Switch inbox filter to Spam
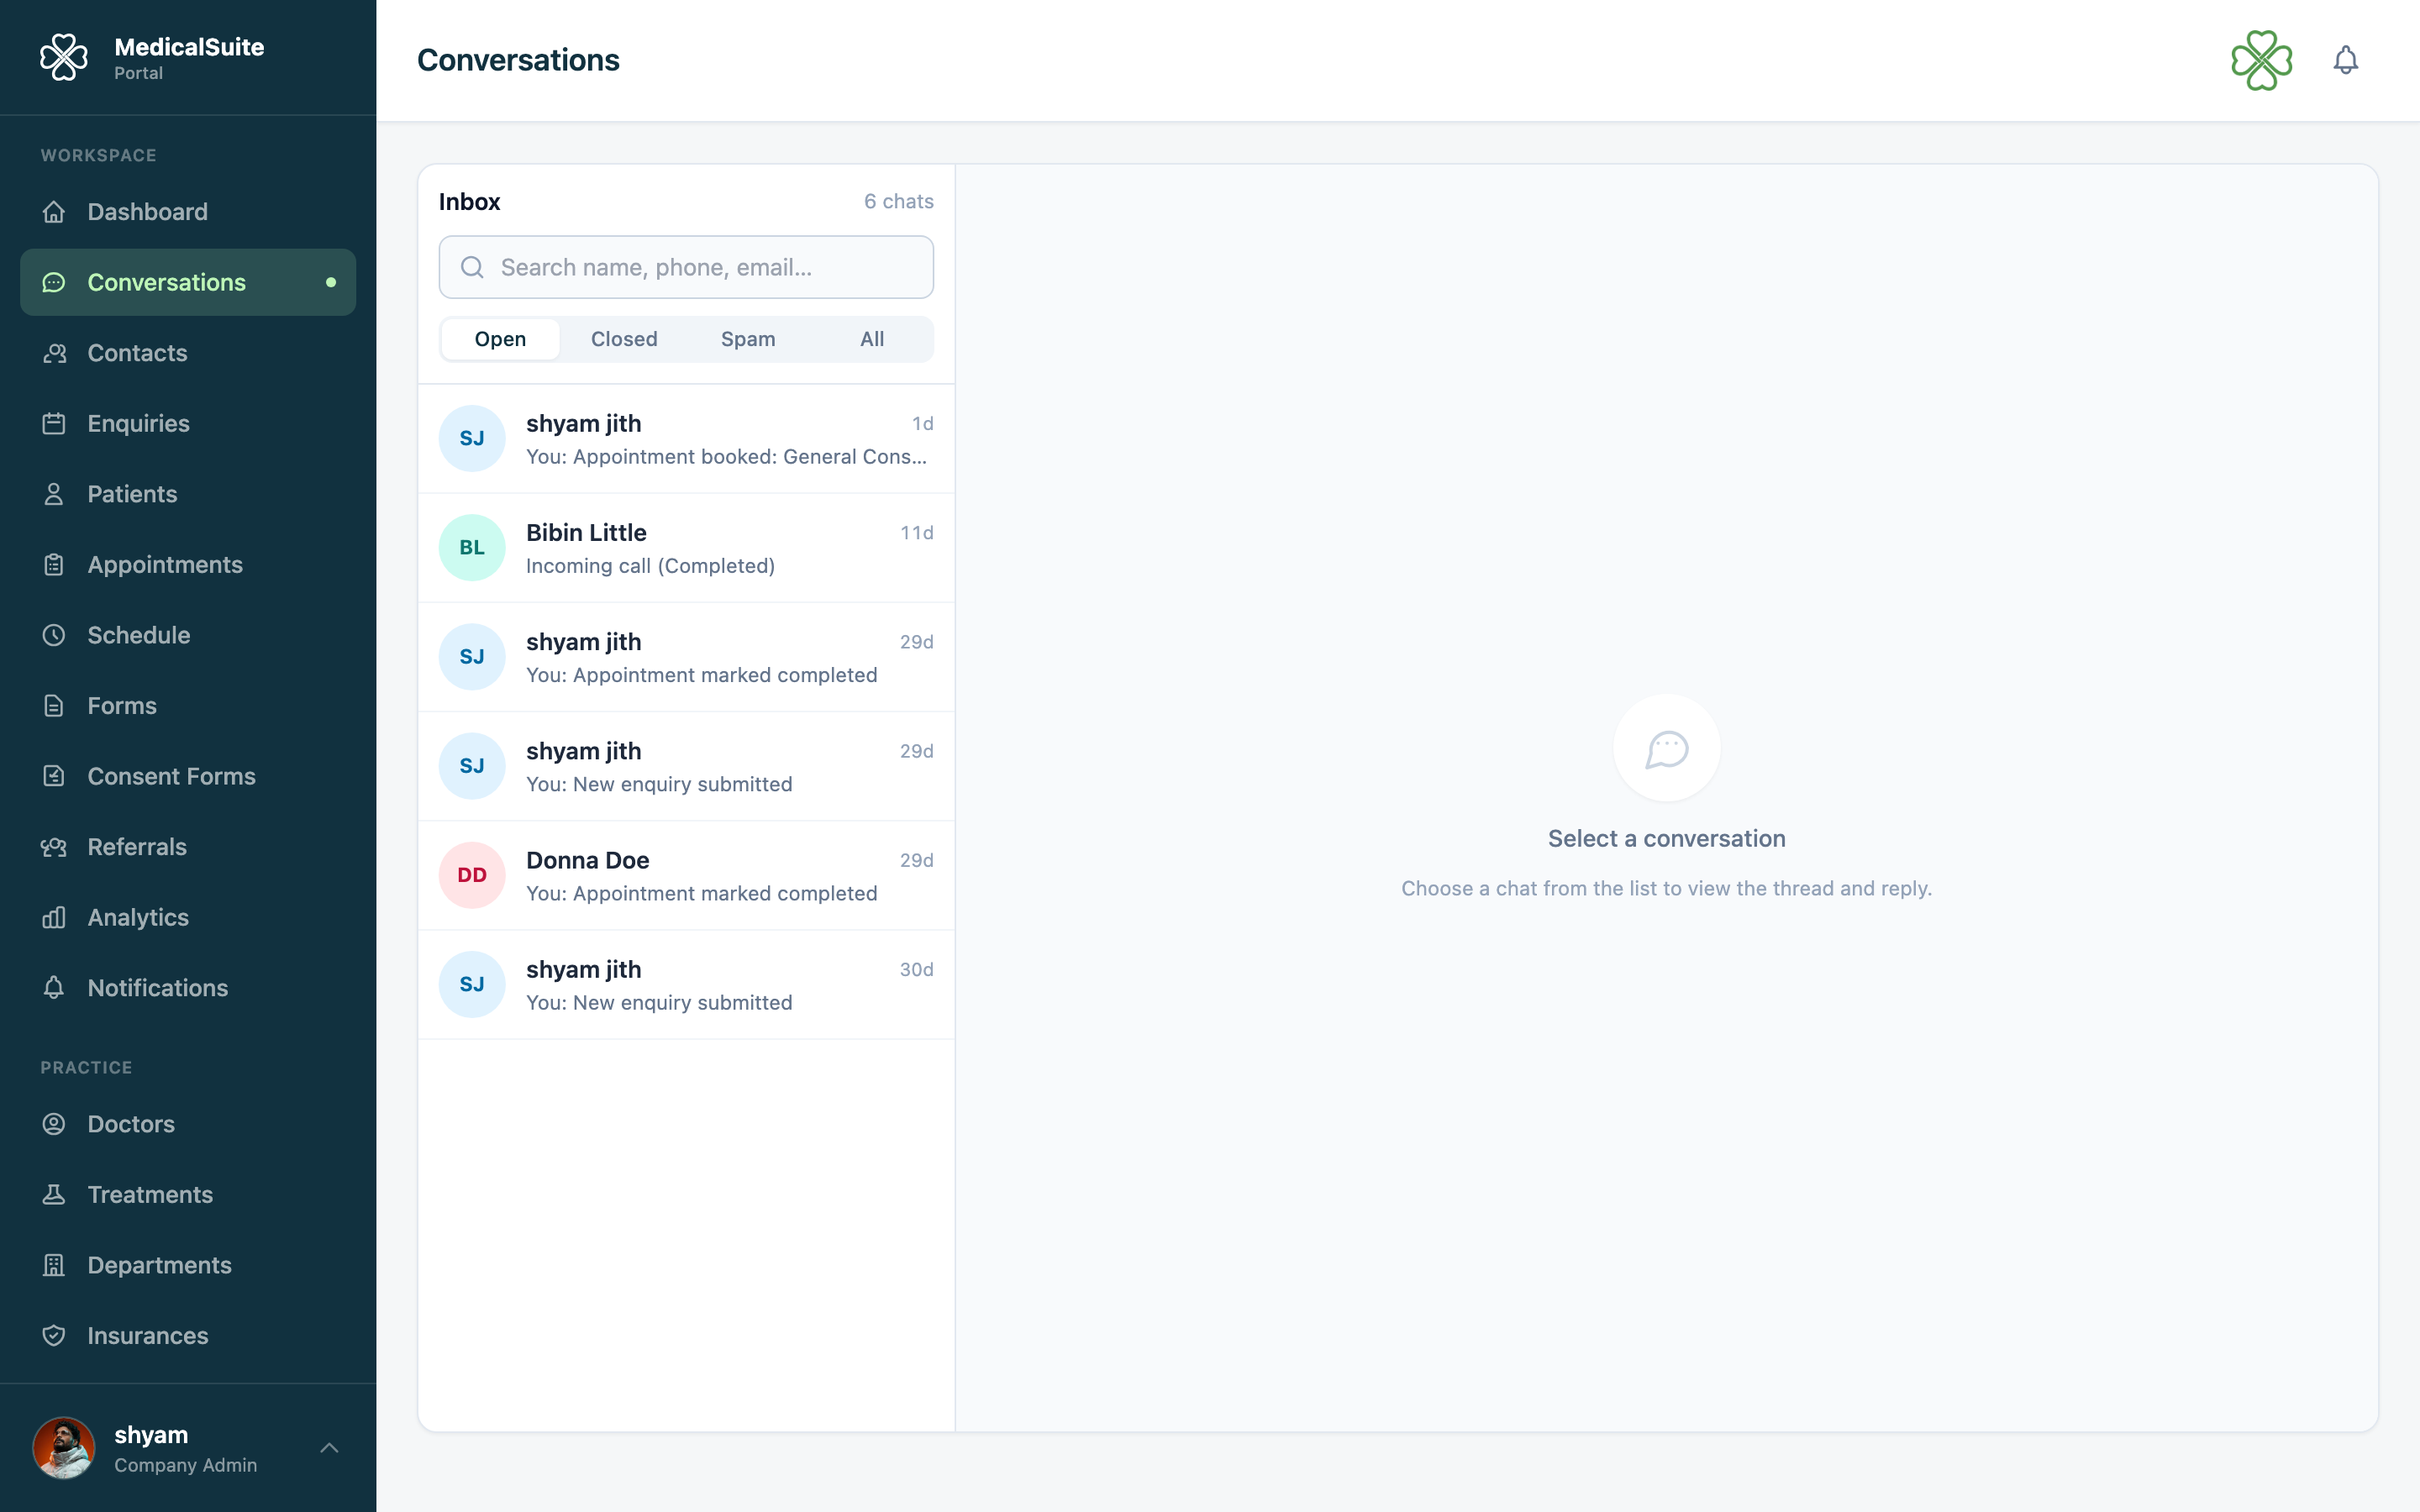The width and height of the screenshot is (2420, 1512). point(748,339)
